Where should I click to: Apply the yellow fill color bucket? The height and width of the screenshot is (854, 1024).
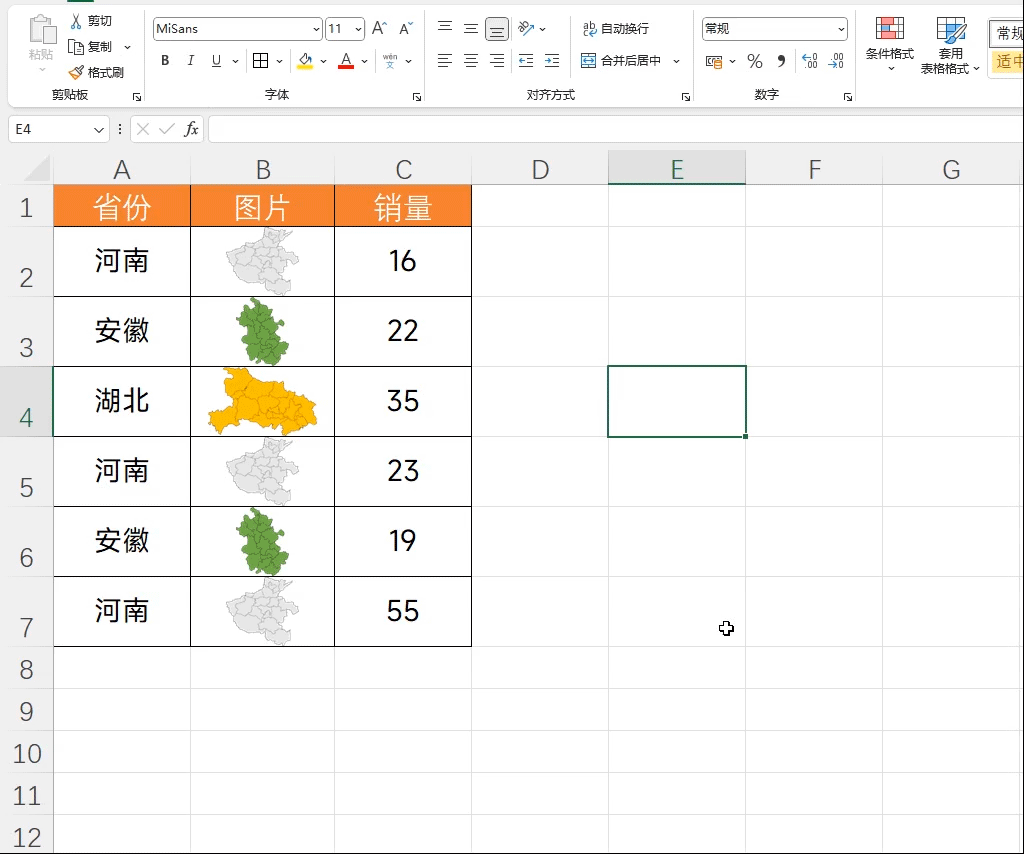click(305, 61)
